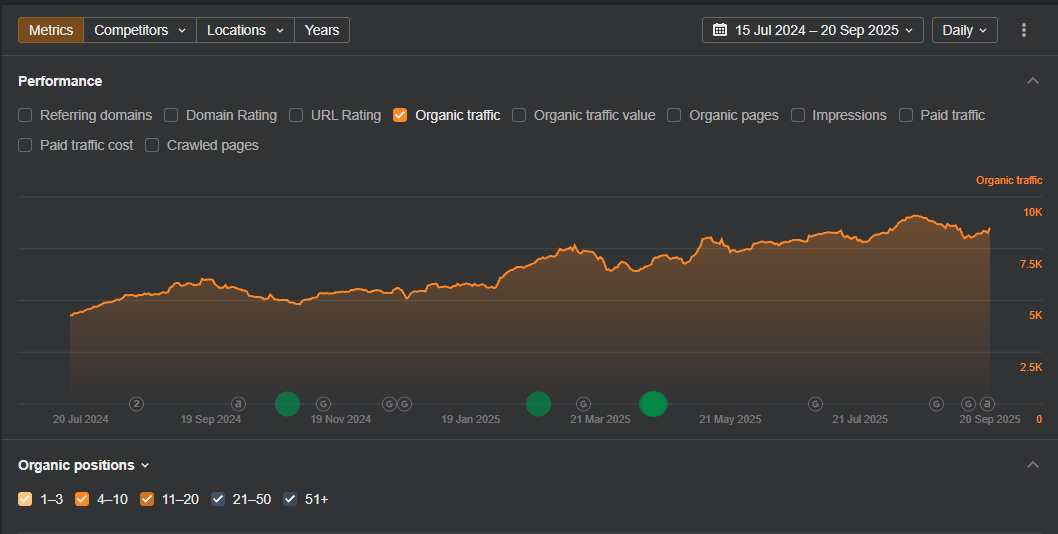Image resolution: width=1058 pixels, height=534 pixels.
Task: Click the '21 May 2025' axis date
Action: 730,419
